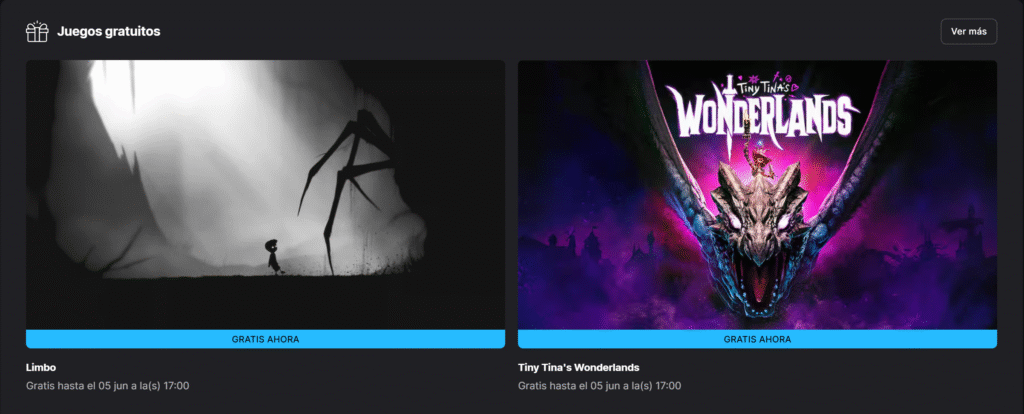Image resolution: width=1024 pixels, height=414 pixels.
Task: Click the character standing atop the dragon
Action: (758, 160)
